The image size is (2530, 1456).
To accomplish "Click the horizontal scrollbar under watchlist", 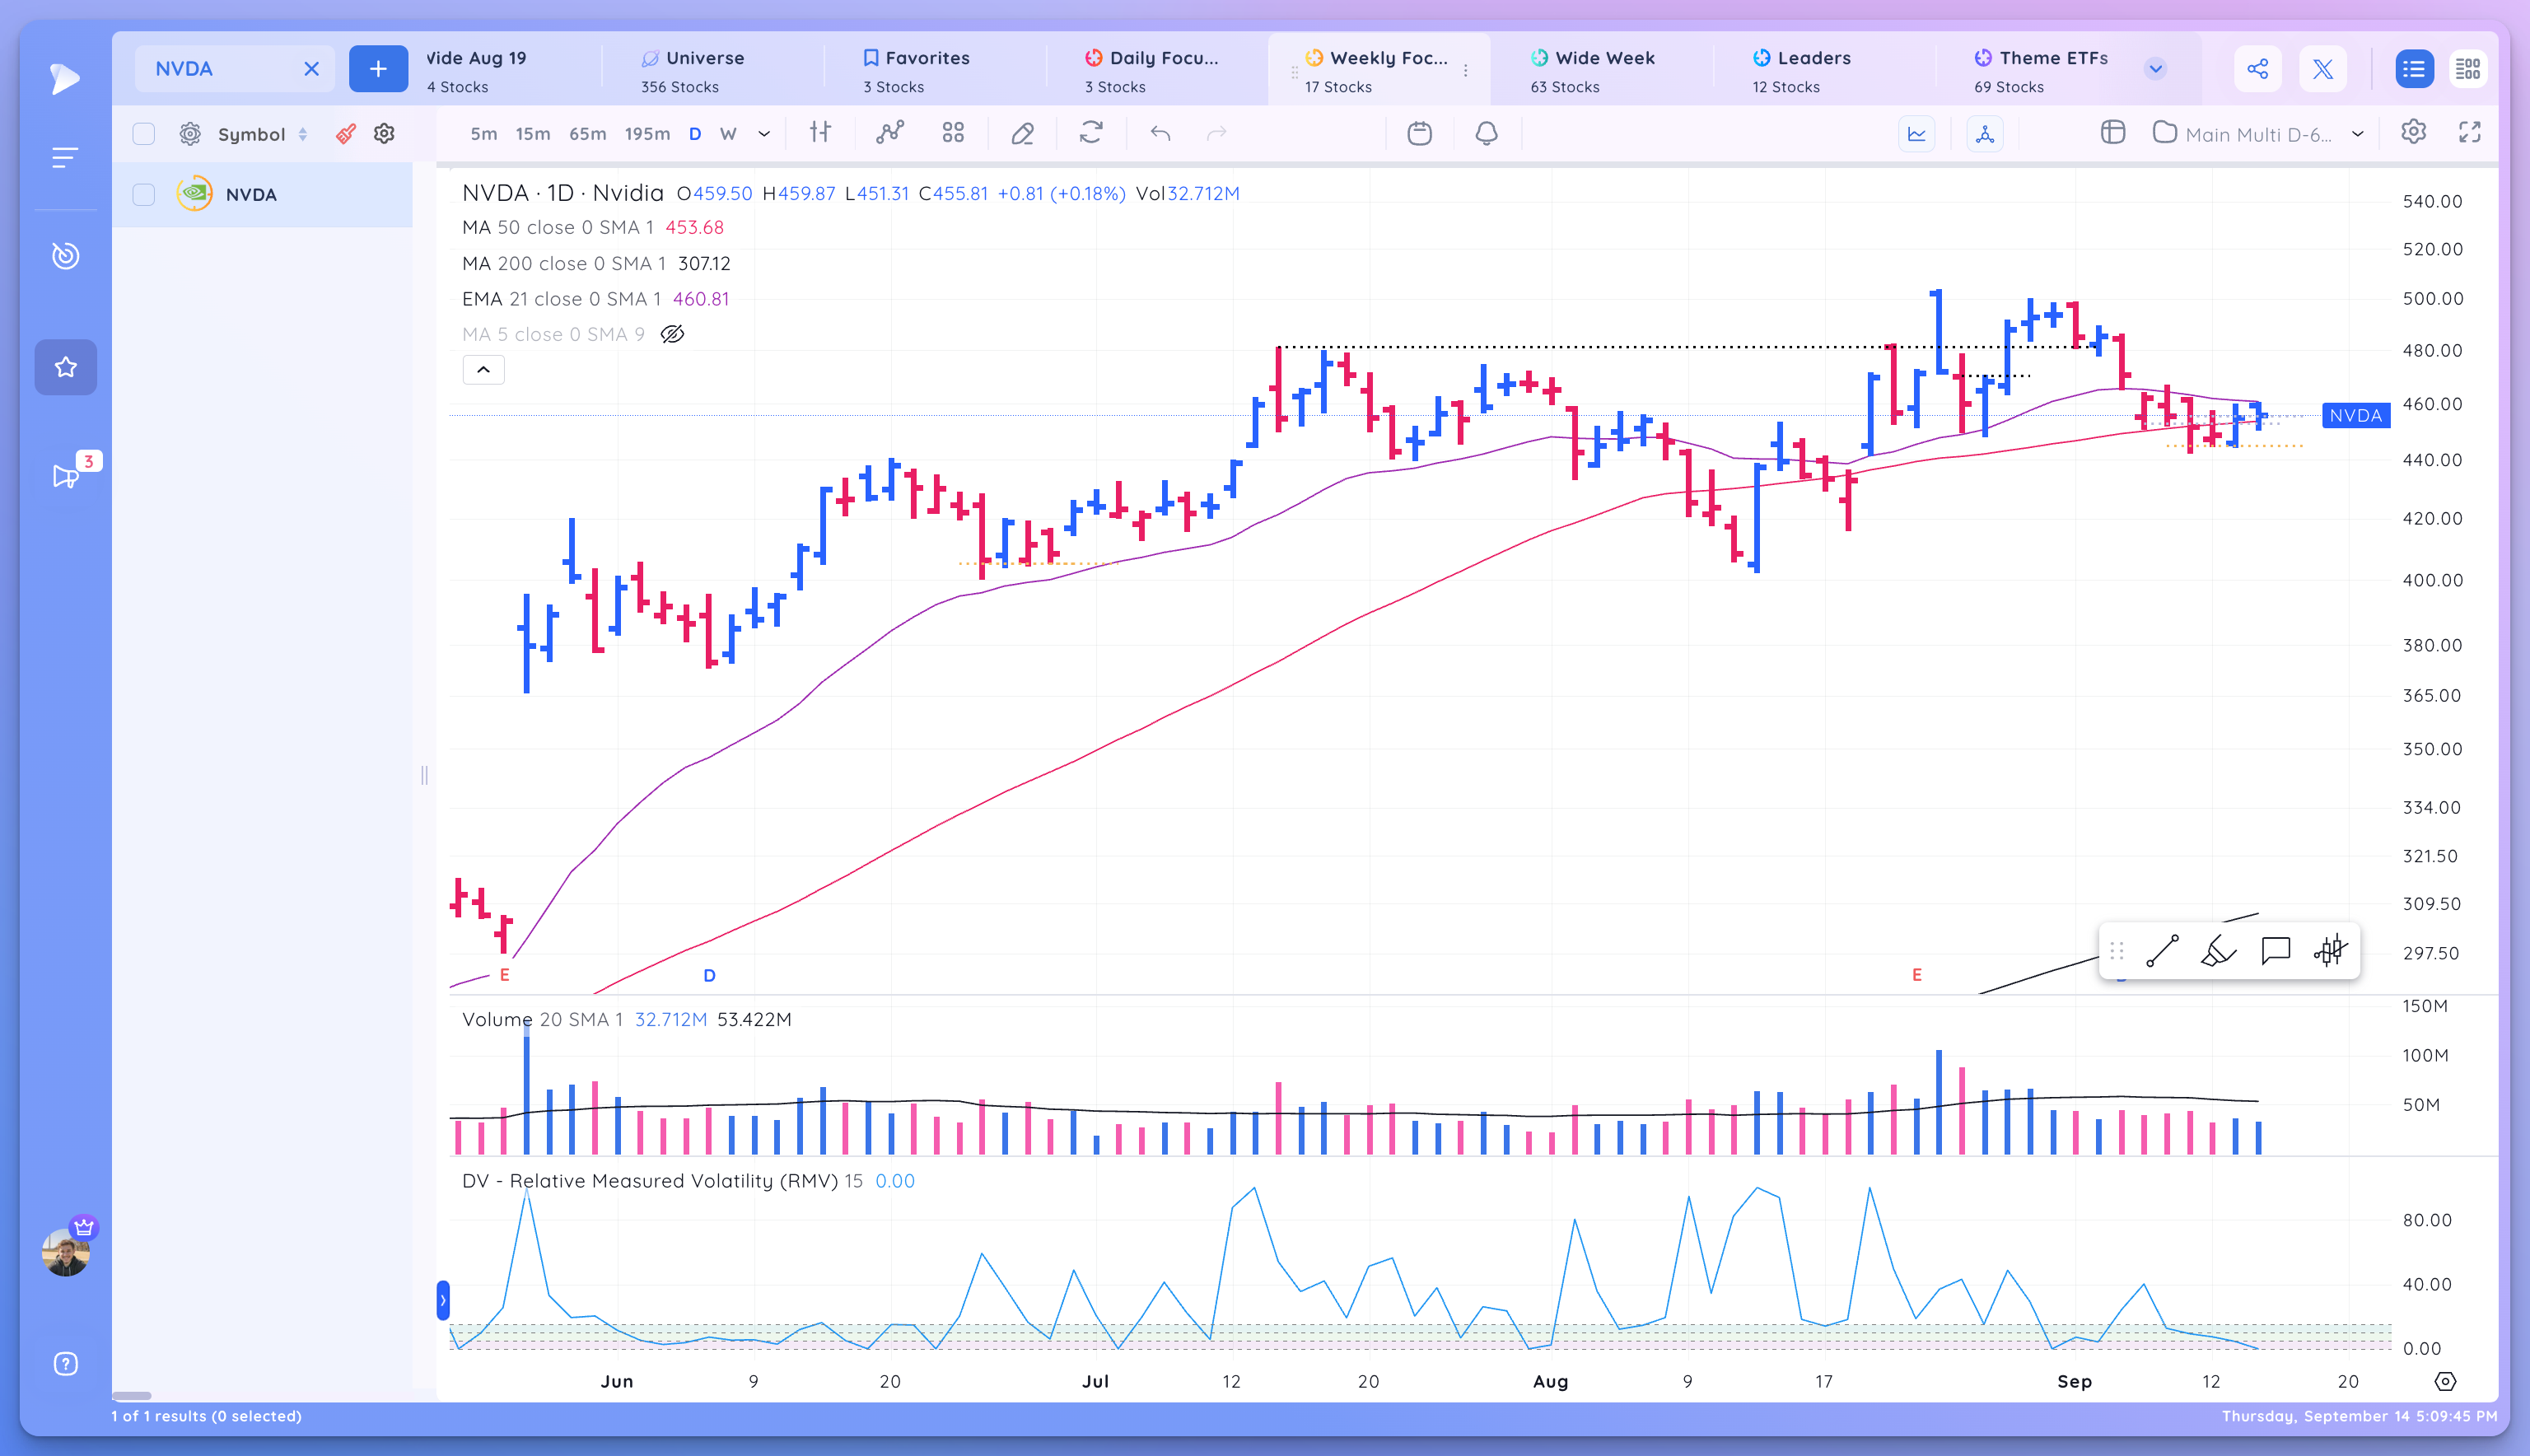I will (x=131, y=1396).
